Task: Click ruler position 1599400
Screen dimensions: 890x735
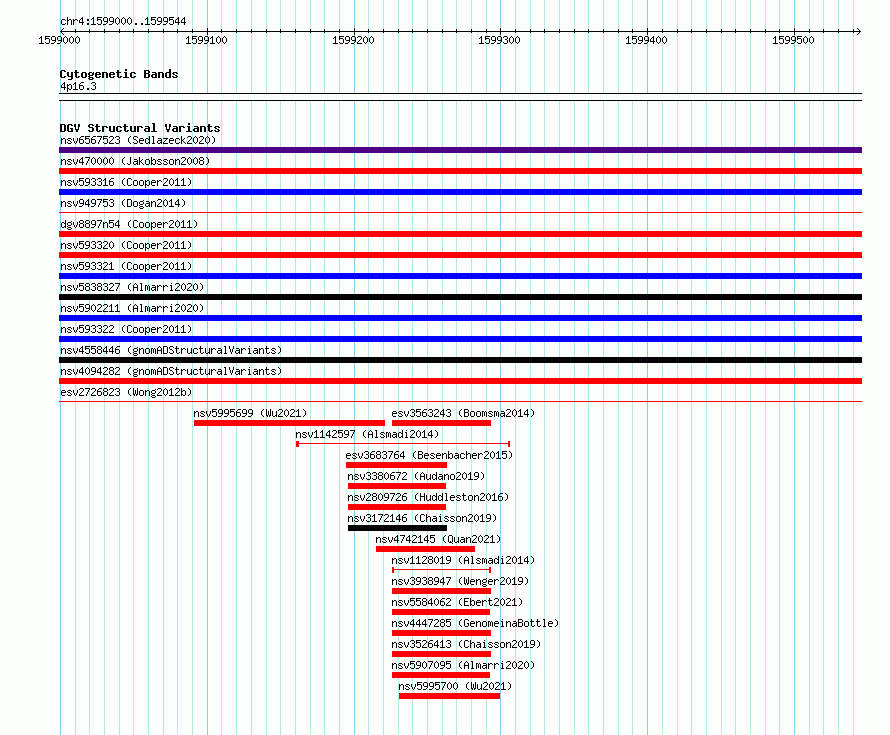Action: click(646, 40)
